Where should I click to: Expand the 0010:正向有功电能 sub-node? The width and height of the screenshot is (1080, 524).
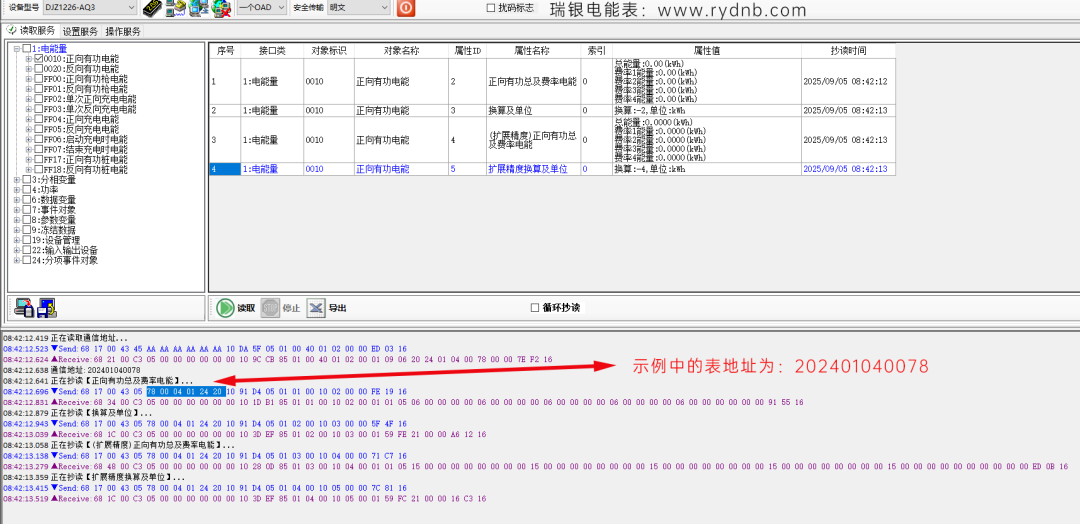coord(29,59)
